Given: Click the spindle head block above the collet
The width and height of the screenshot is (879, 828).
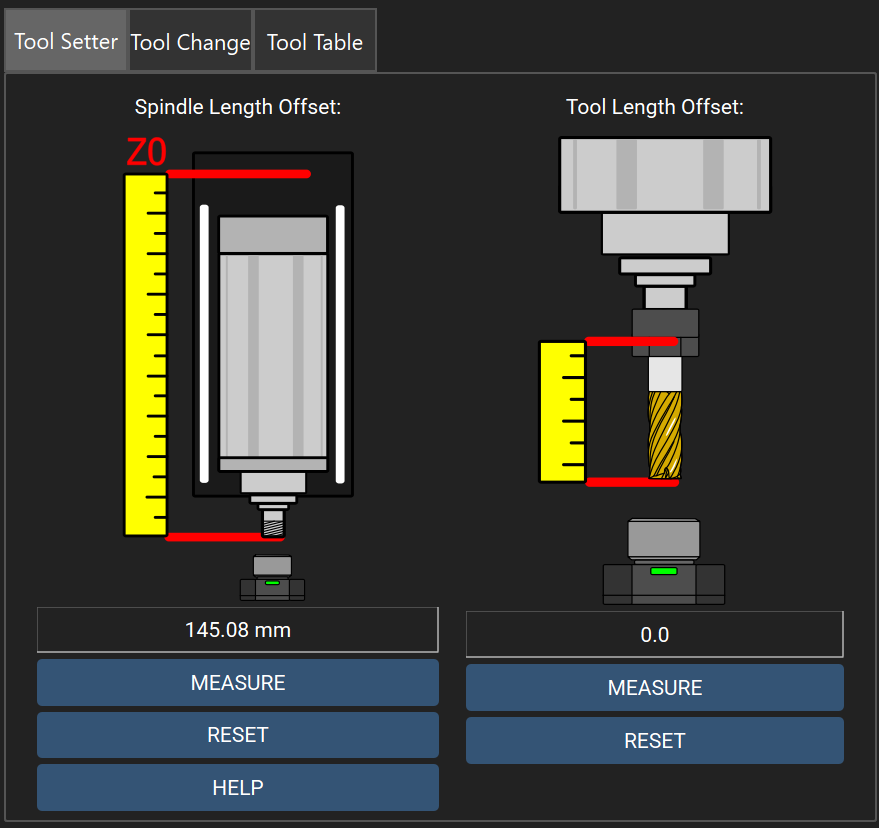Looking at the screenshot, I should 665,175.
